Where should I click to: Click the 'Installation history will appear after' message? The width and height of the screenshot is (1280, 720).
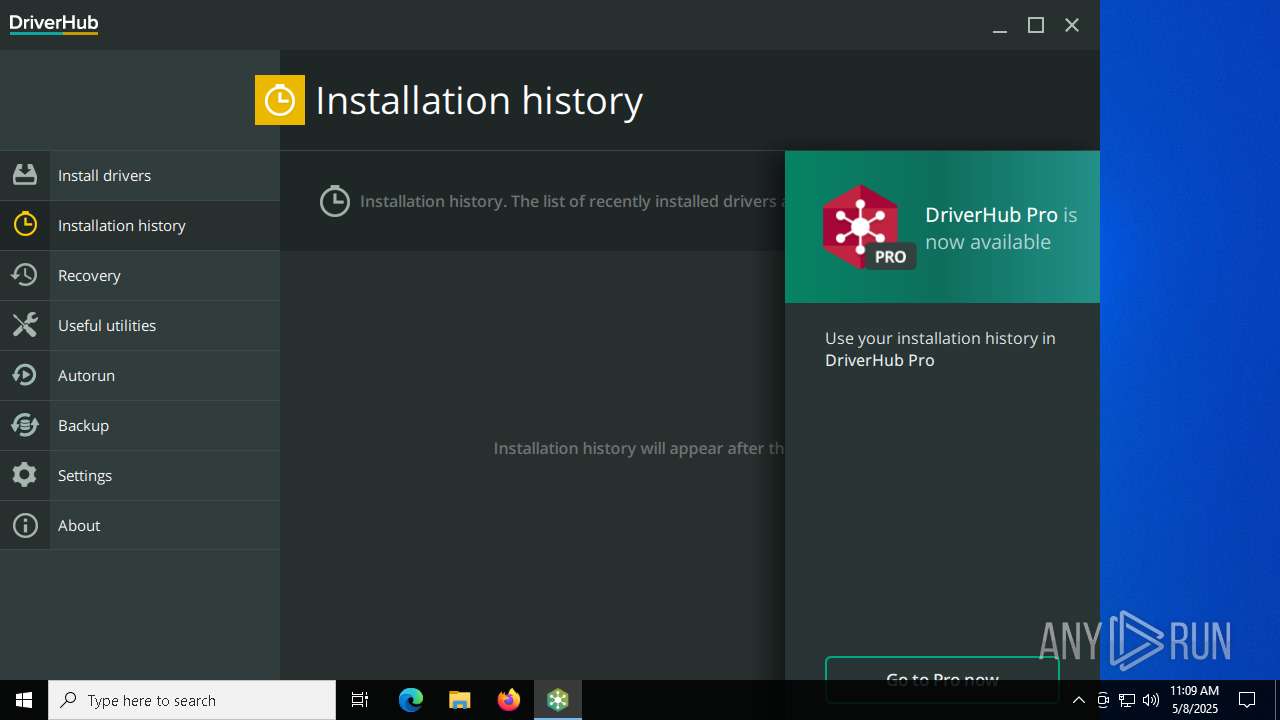639,448
